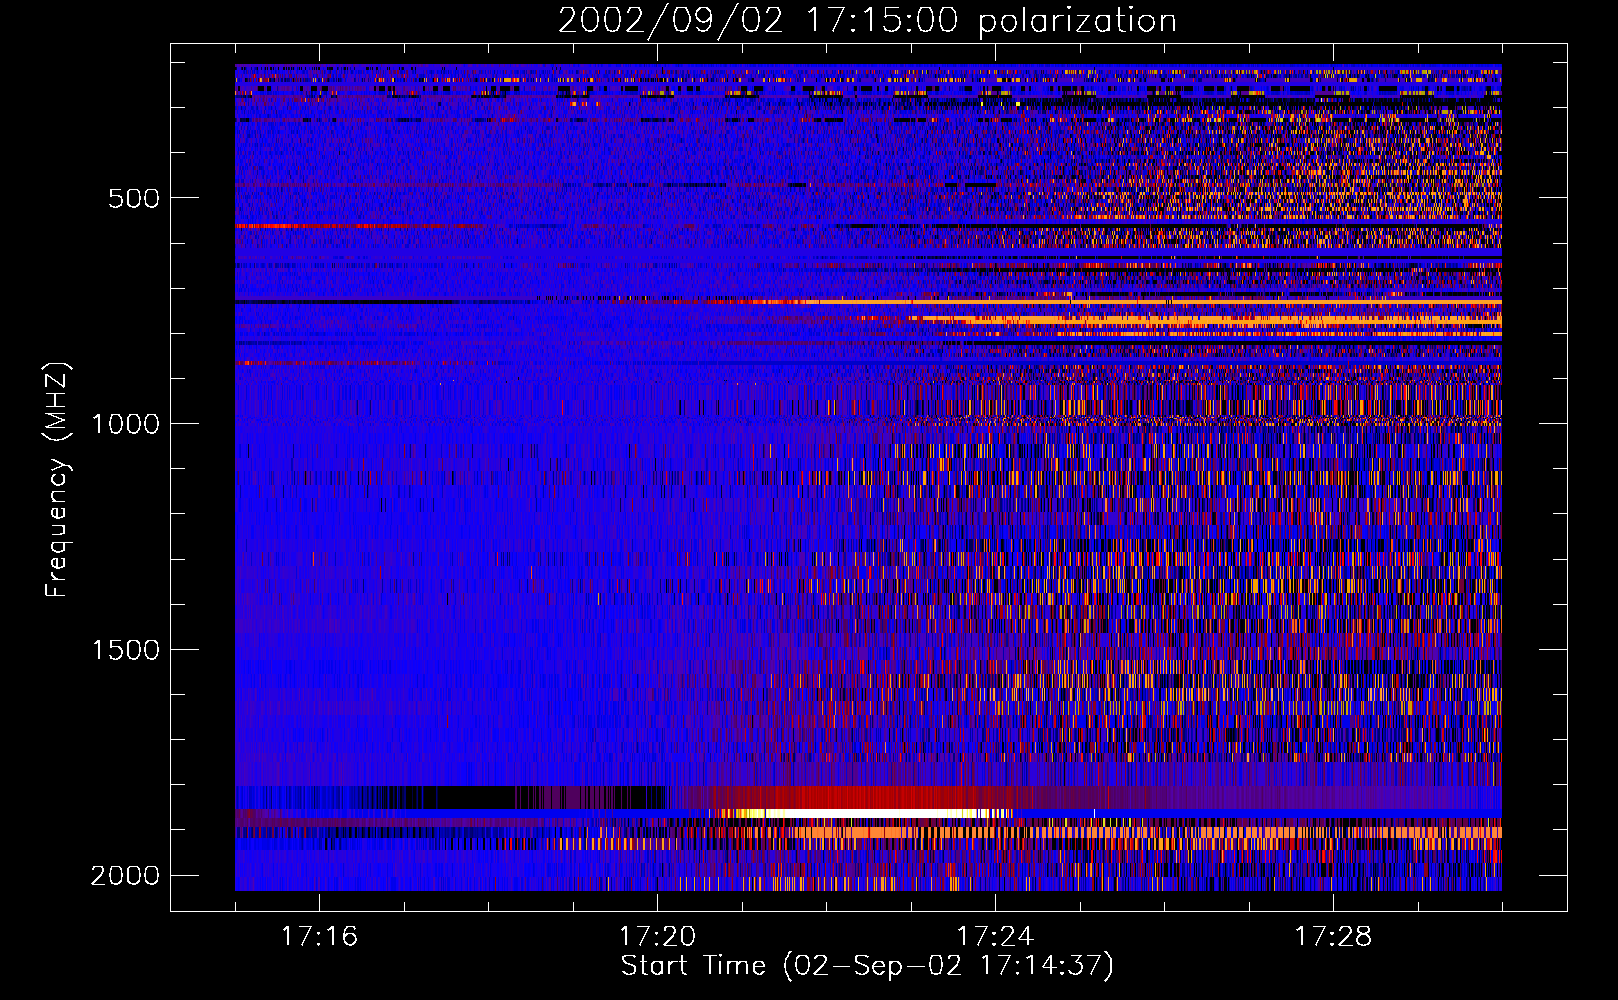Click the 1000 frequency tick label
This screenshot has width=1618, height=1000.
(x=125, y=424)
